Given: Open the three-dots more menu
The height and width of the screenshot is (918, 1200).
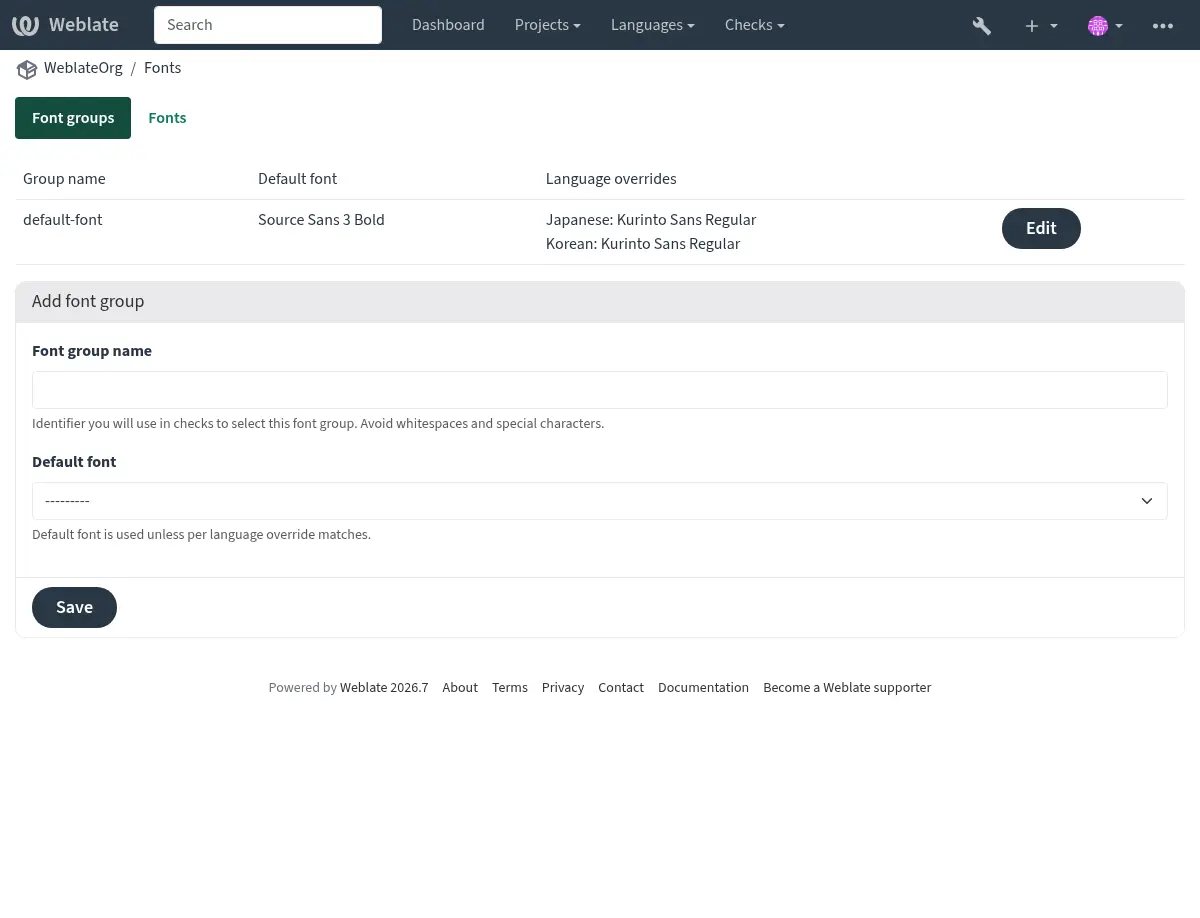Looking at the screenshot, I should [1163, 25].
